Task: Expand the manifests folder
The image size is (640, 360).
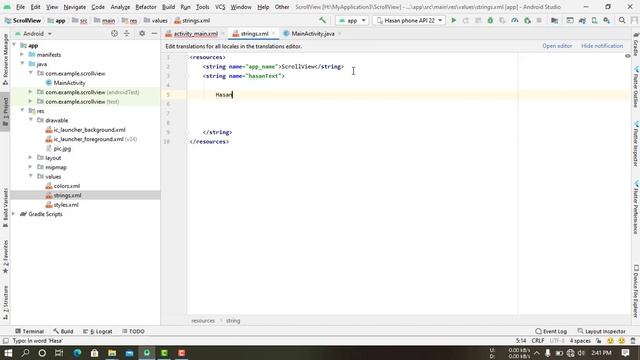Action: (x=22, y=54)
